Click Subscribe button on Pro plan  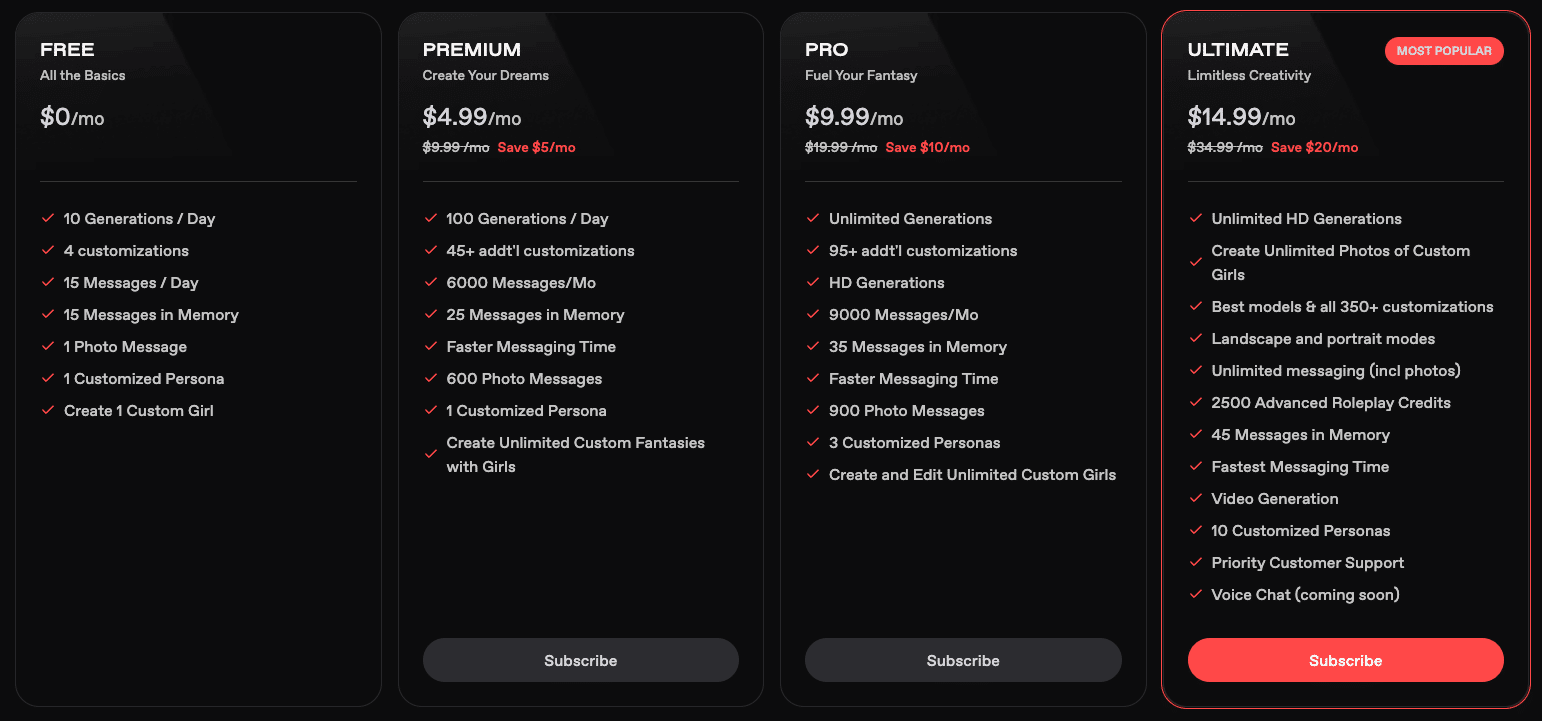click(962, 660)
